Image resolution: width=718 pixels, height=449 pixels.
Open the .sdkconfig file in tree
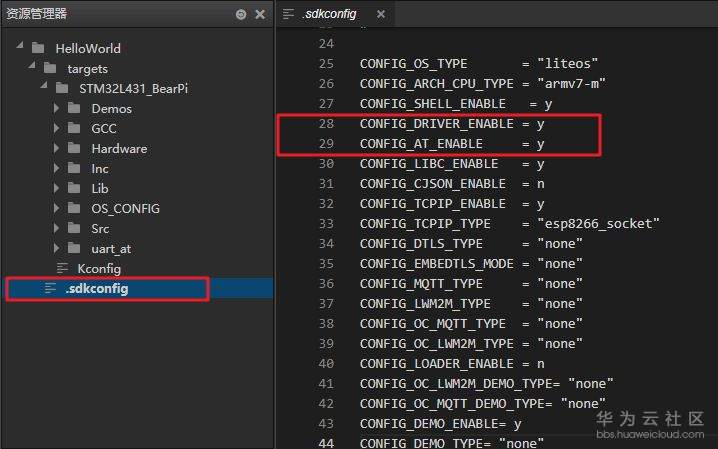tap(97, 289)
